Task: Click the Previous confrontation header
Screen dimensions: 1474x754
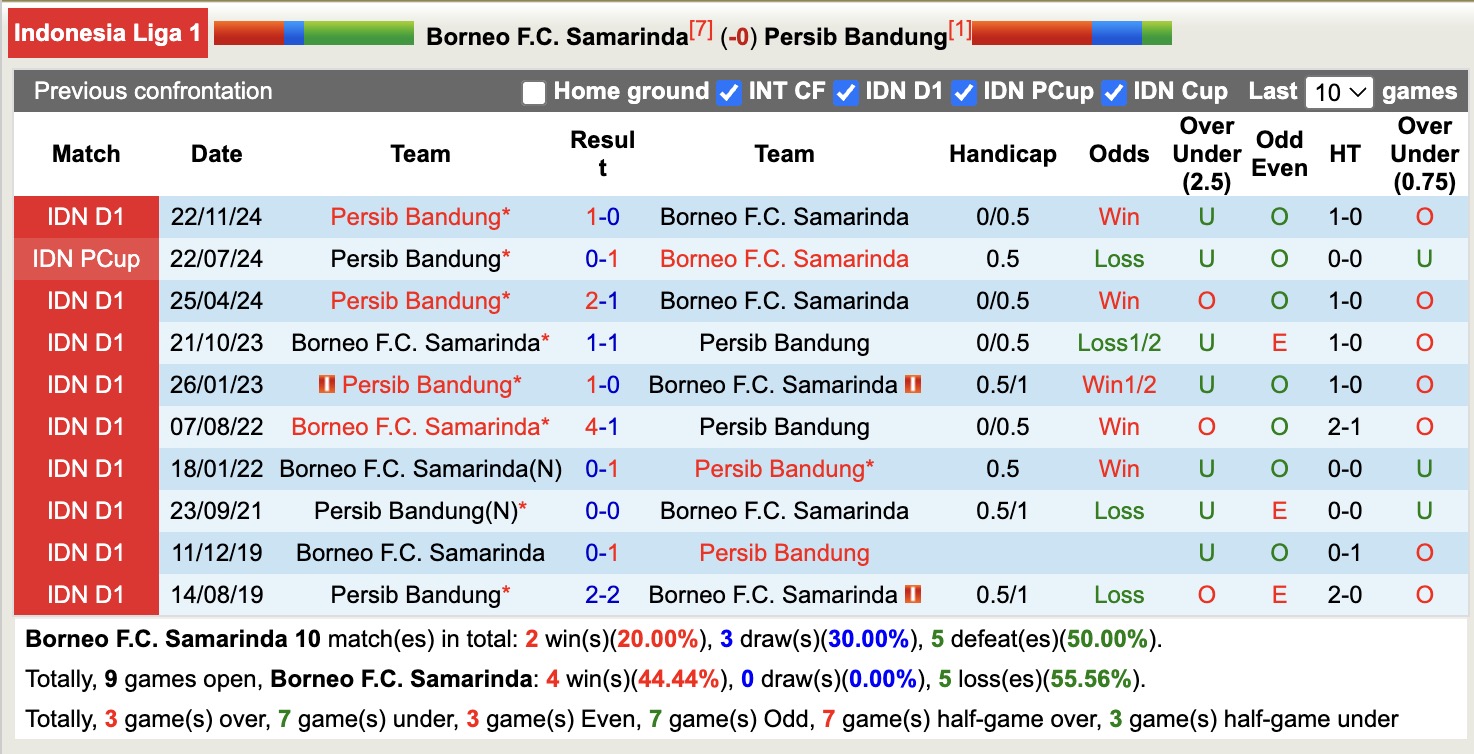Action: point(153,91)
